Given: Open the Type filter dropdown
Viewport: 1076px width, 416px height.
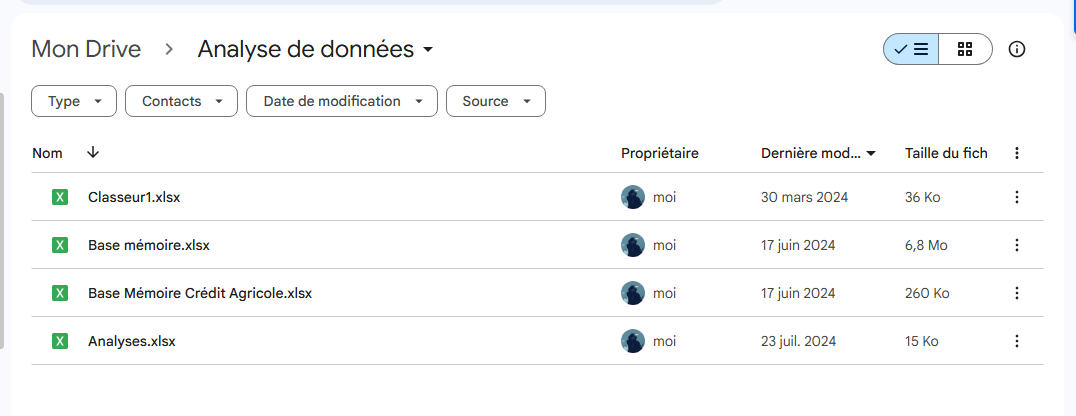Looking at the screenshot, I should pos(75,101).
